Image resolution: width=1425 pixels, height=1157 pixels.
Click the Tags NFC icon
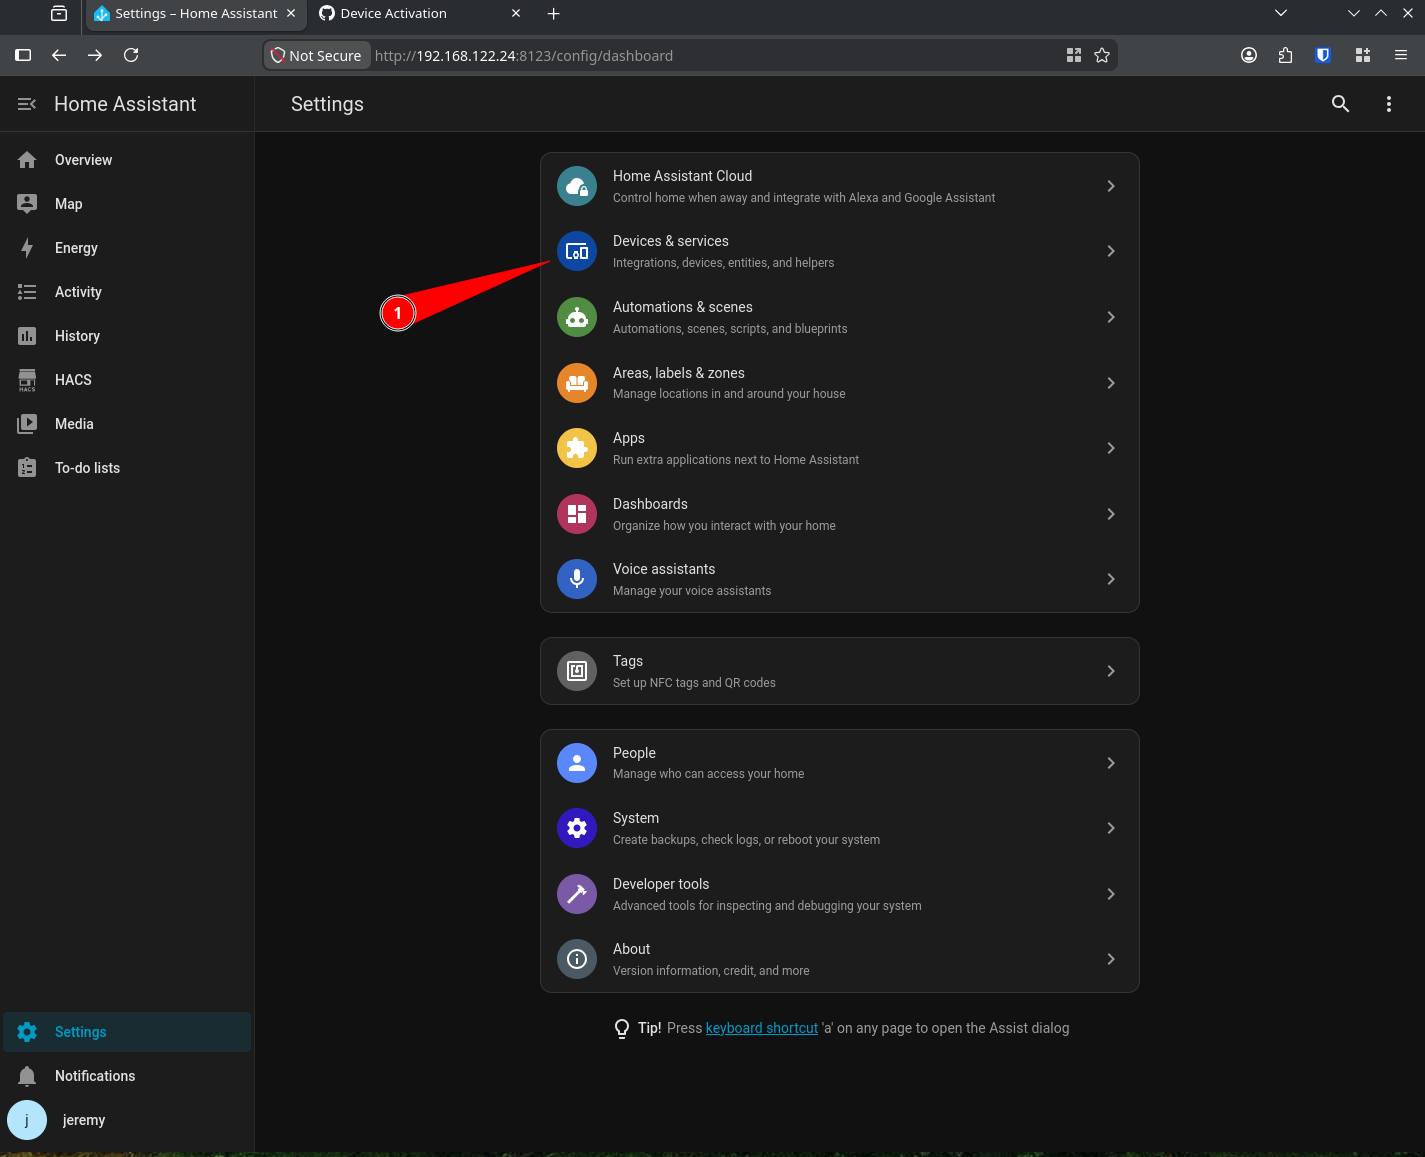coord(577,671)
